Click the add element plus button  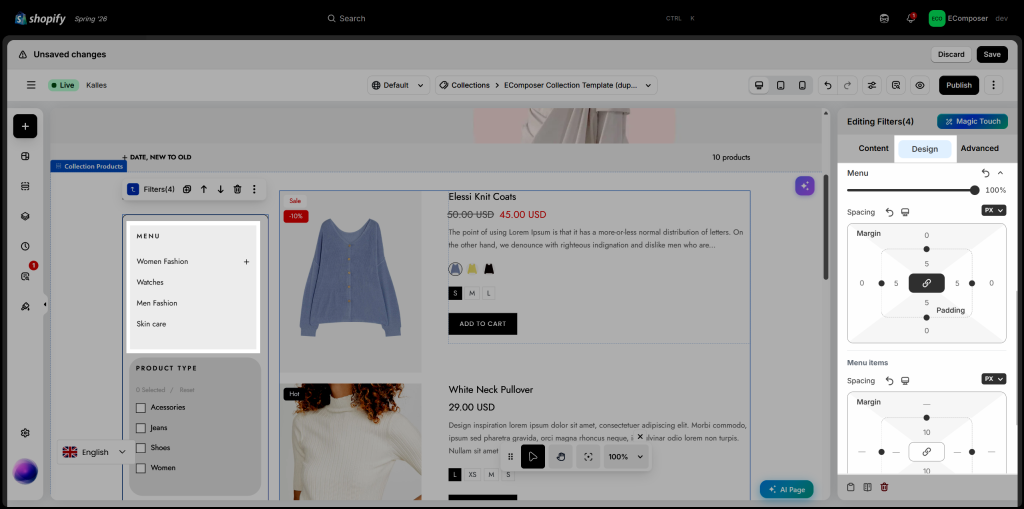pos(25,126)
